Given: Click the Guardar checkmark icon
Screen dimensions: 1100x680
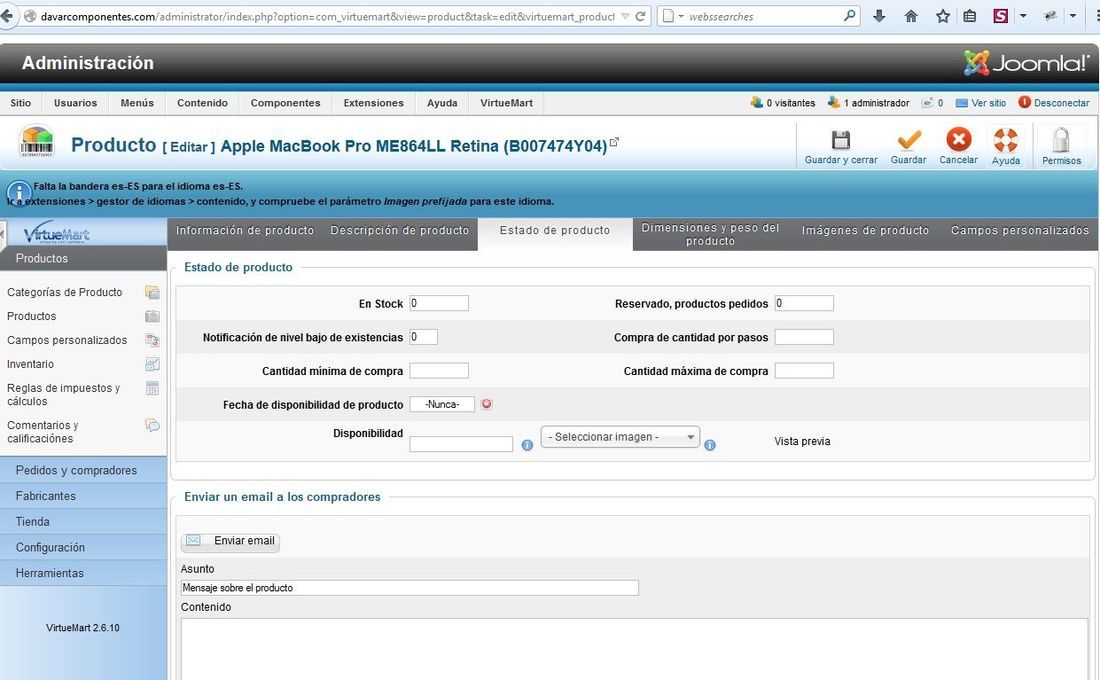Looking at the screenshot, I should pos(908,140).
